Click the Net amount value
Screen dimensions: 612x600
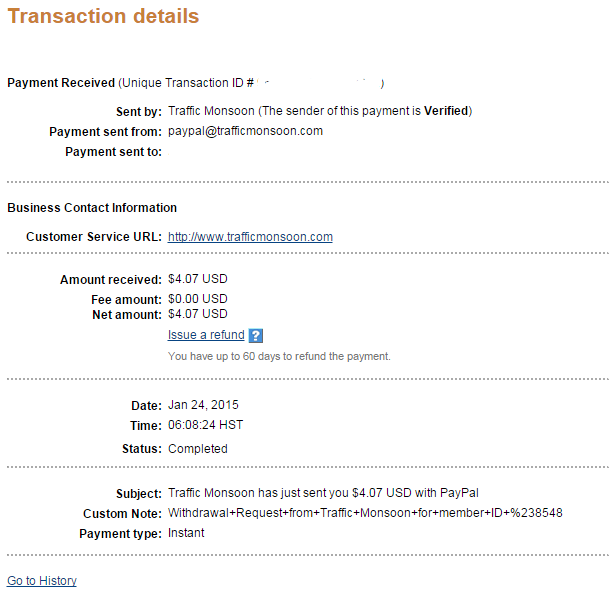(198, 314)
